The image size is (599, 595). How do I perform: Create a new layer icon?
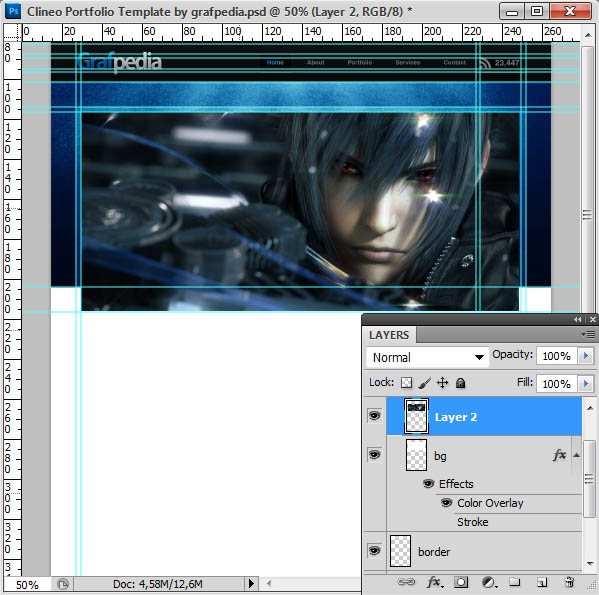click(542, 582)
